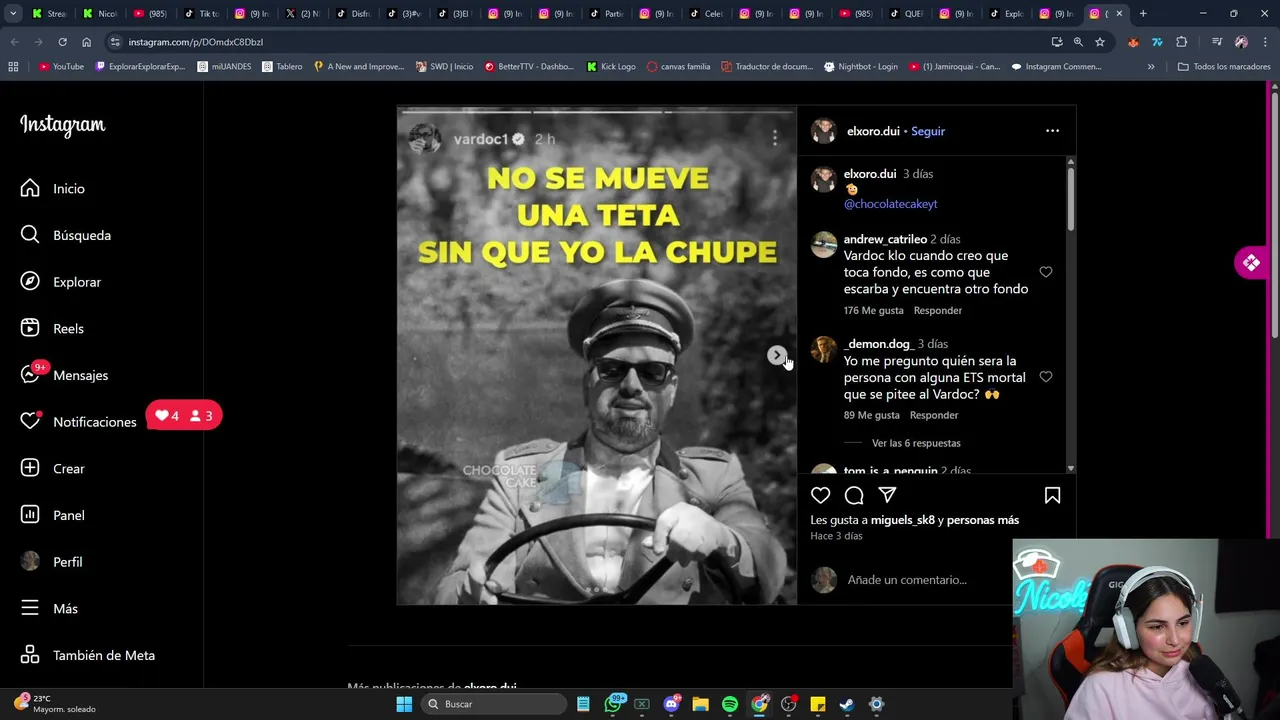Click the taskbar Buscar search box
Screen dimensions: 1280x720
[493, 704]
